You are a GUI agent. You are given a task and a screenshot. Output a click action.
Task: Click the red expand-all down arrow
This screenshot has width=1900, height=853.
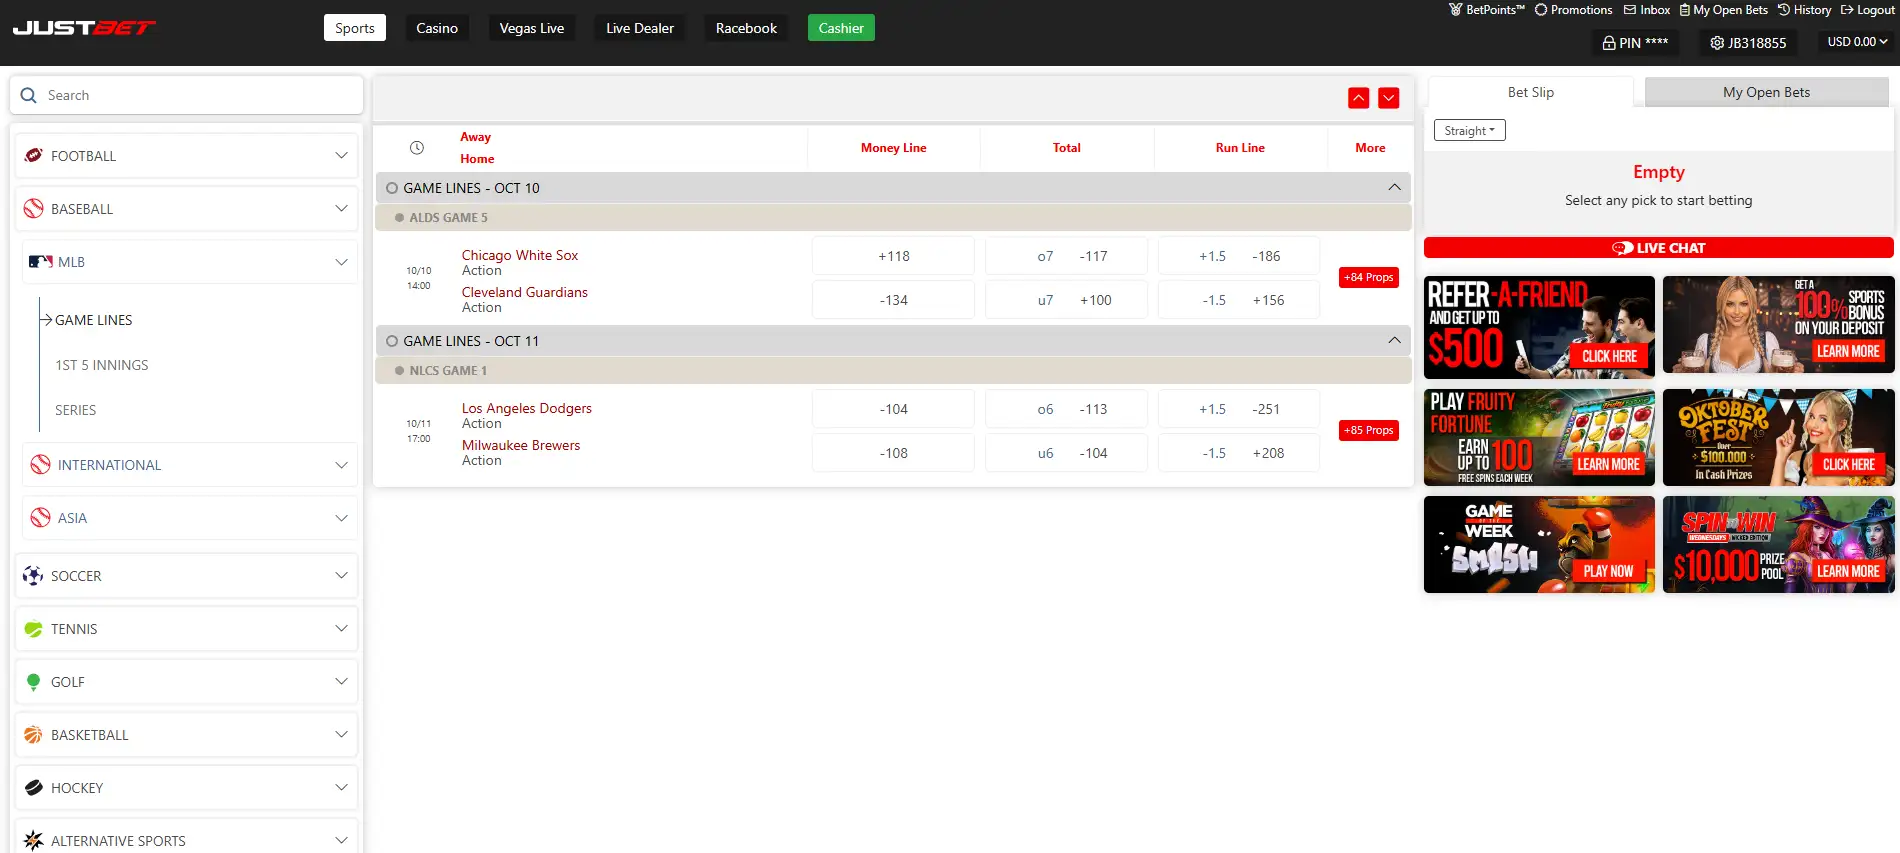click(x=1388, y=97)
